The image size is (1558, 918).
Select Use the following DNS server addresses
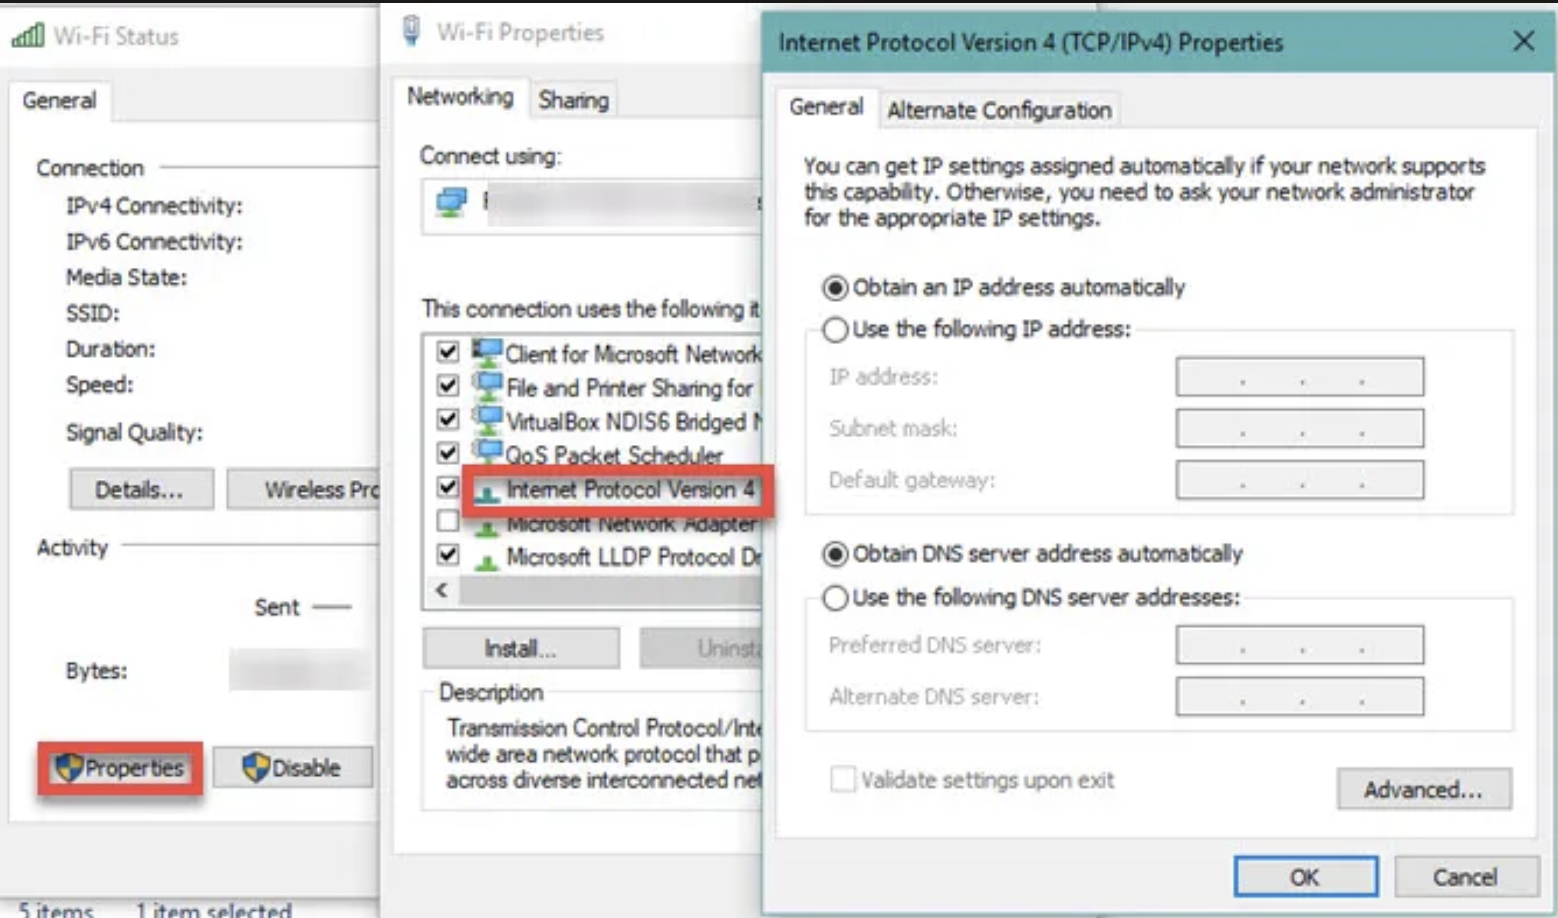click(835, 598)
